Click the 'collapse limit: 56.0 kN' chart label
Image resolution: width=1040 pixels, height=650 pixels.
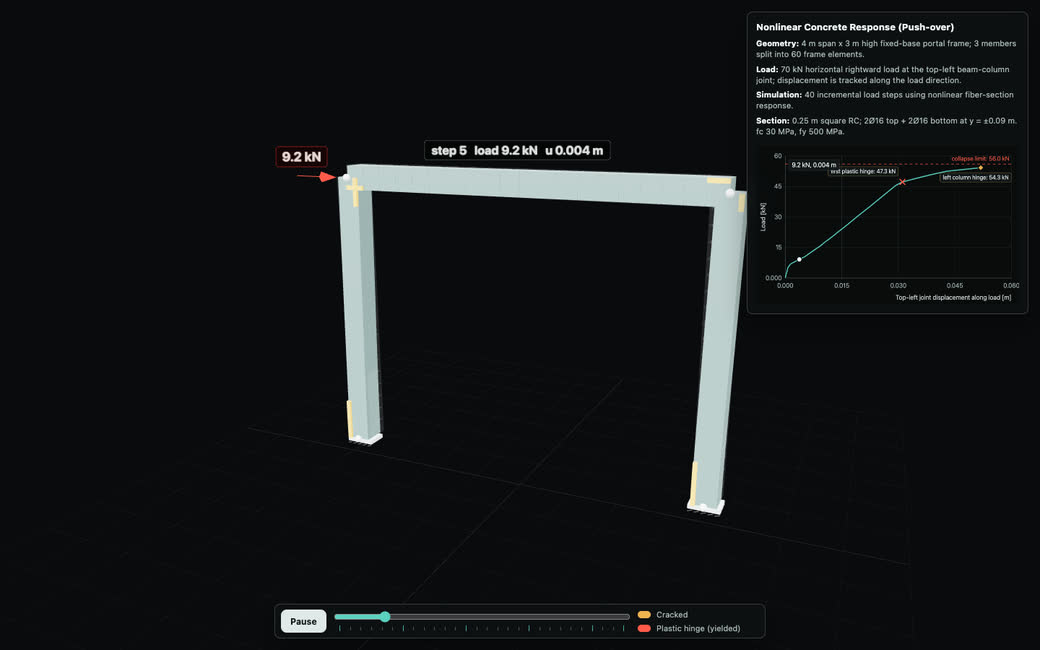(x=980, y=159)
